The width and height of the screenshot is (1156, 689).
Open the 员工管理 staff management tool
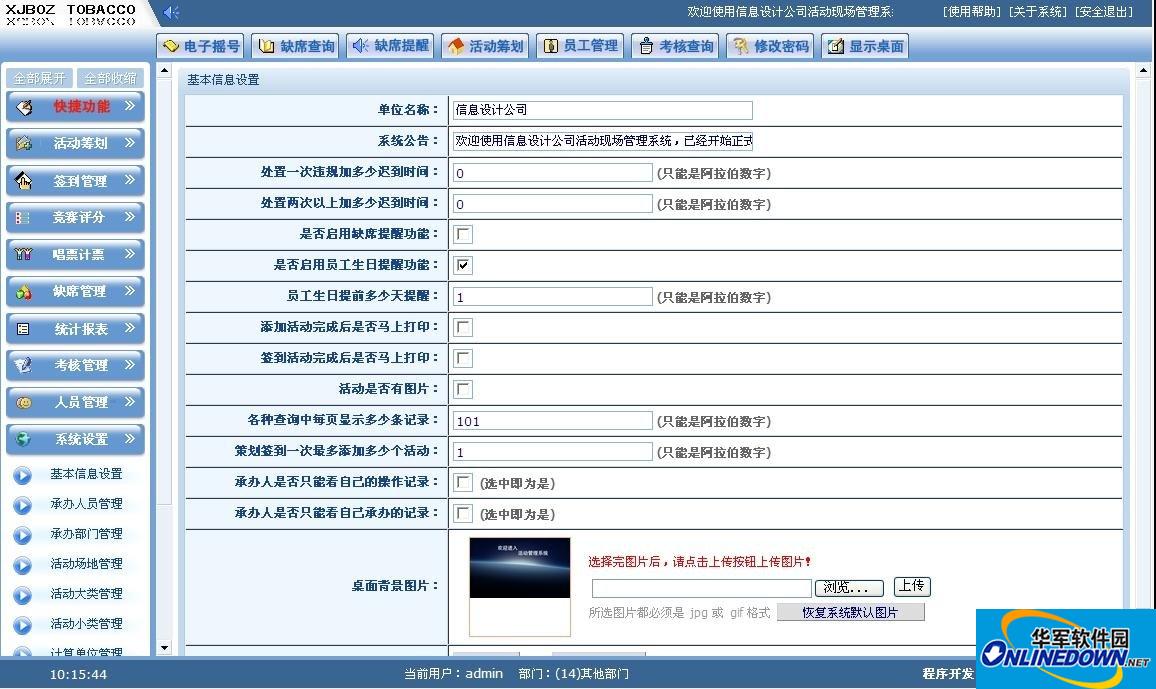pos(580,45)
